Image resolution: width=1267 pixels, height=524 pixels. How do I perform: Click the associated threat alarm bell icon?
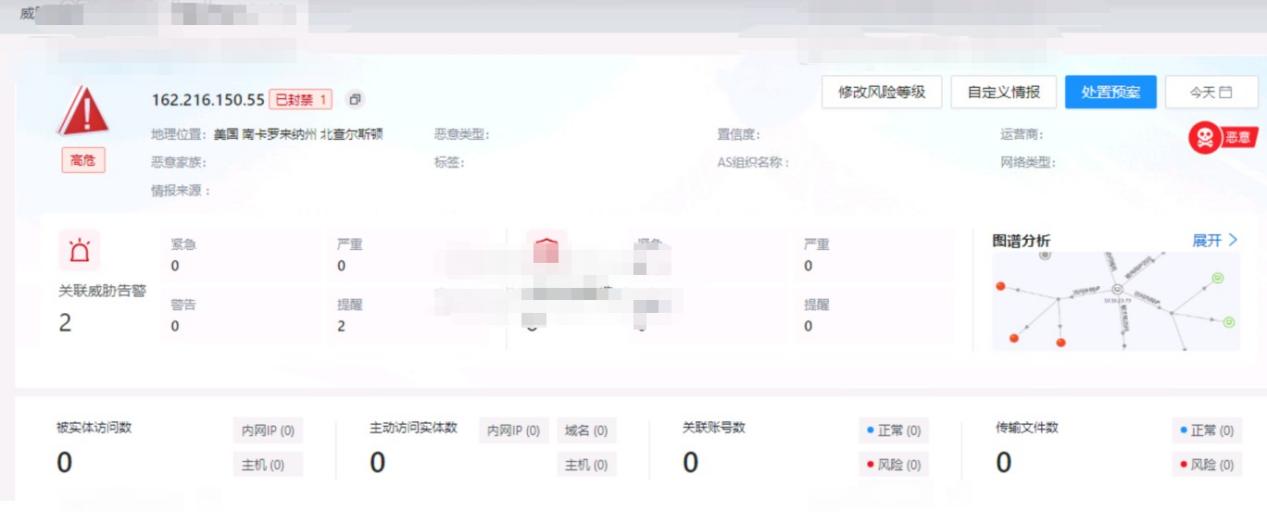pos(78,250)
